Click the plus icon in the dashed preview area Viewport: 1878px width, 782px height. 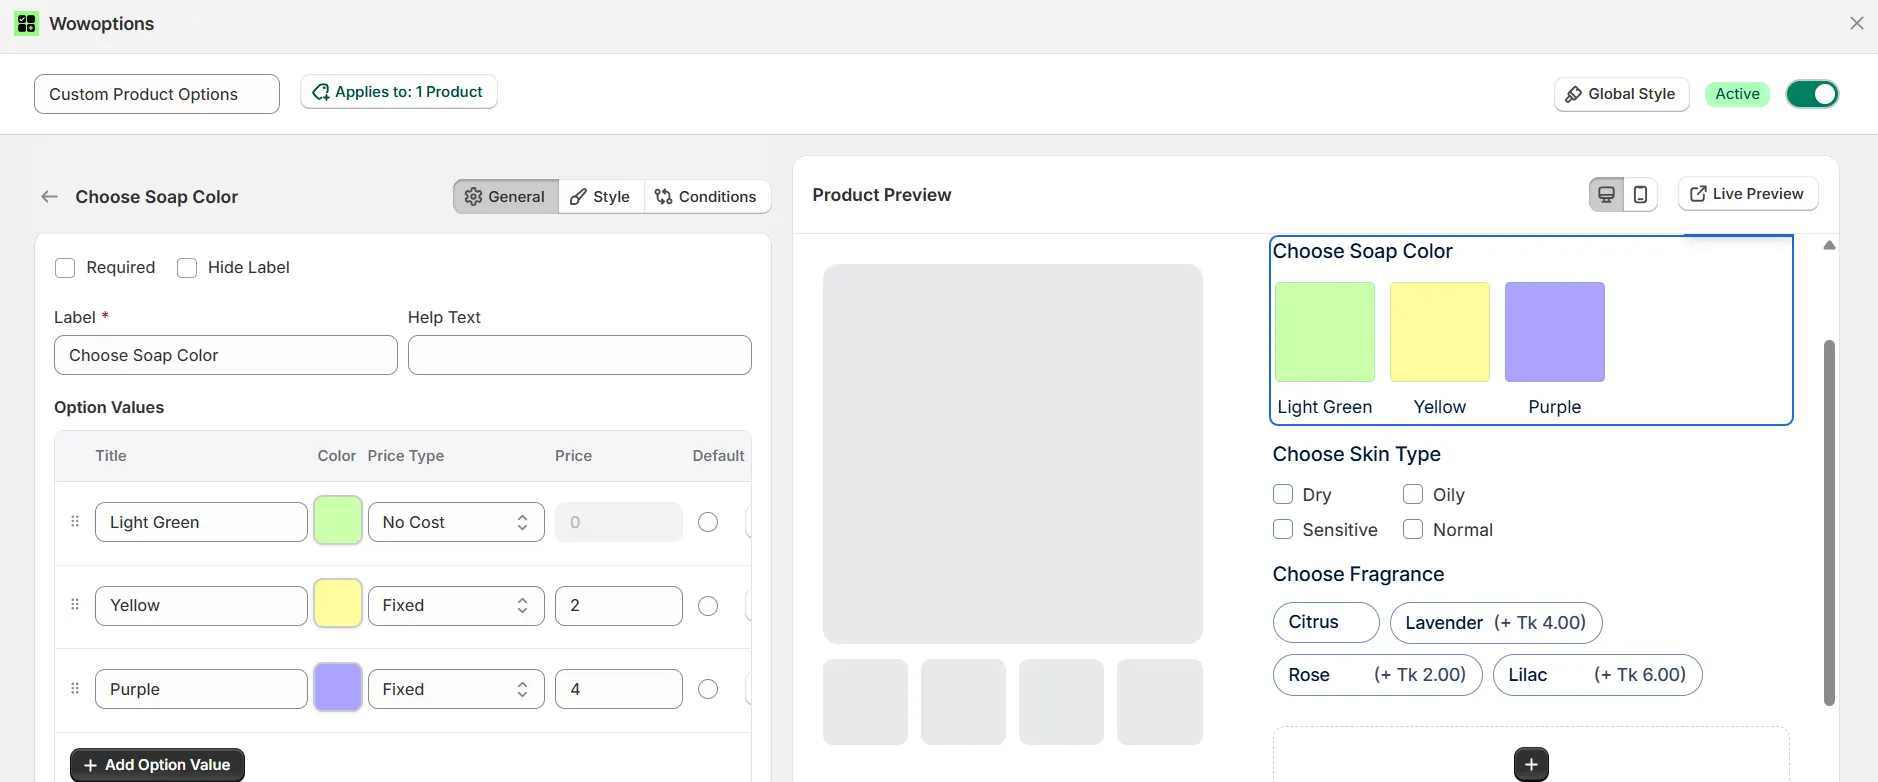point(1530,763)
